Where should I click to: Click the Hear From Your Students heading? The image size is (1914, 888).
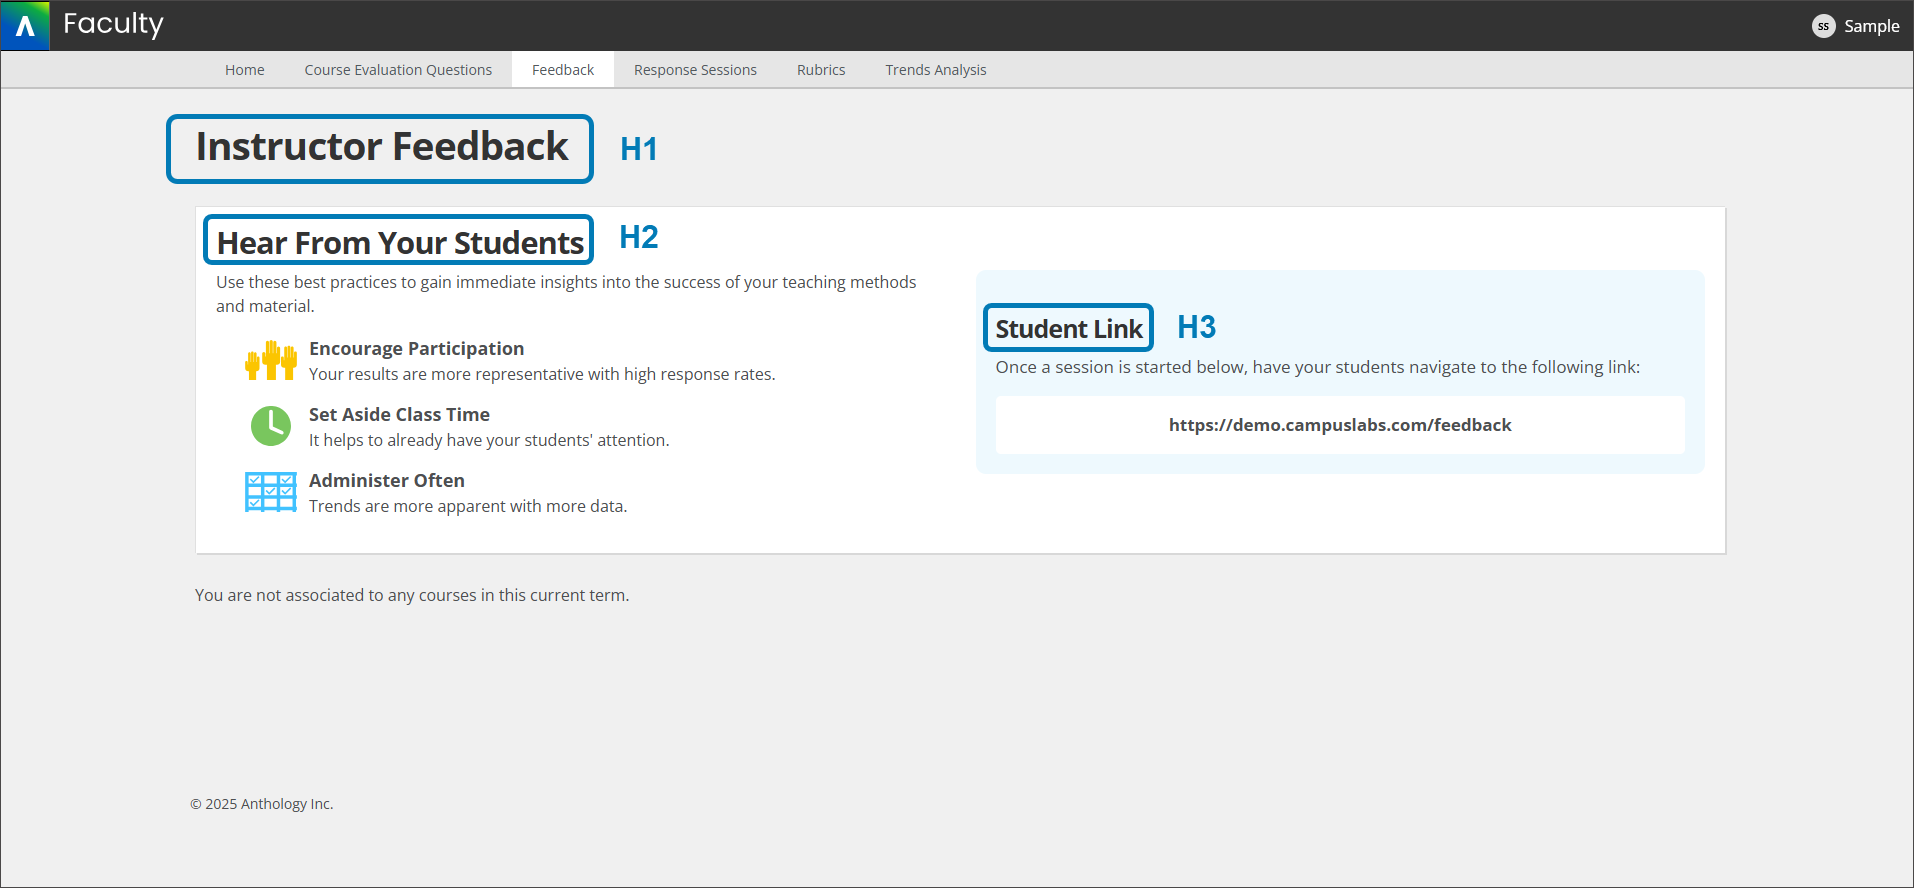click(x=400, y=242)
